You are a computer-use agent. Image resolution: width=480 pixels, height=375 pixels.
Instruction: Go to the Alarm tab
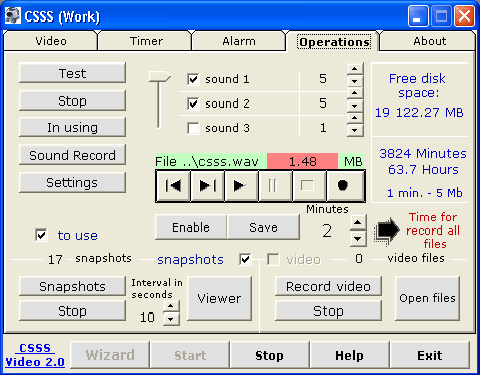click(x=239, y=41)
